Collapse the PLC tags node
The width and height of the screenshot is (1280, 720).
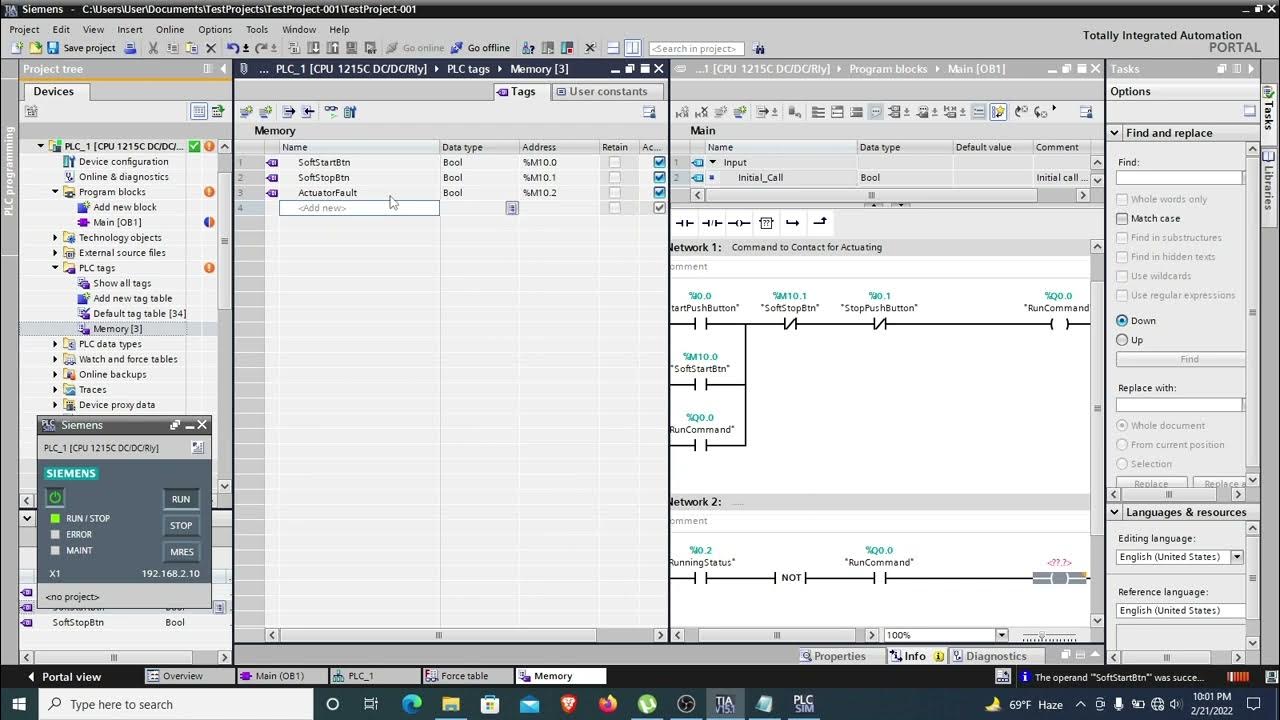coord(55,268)
